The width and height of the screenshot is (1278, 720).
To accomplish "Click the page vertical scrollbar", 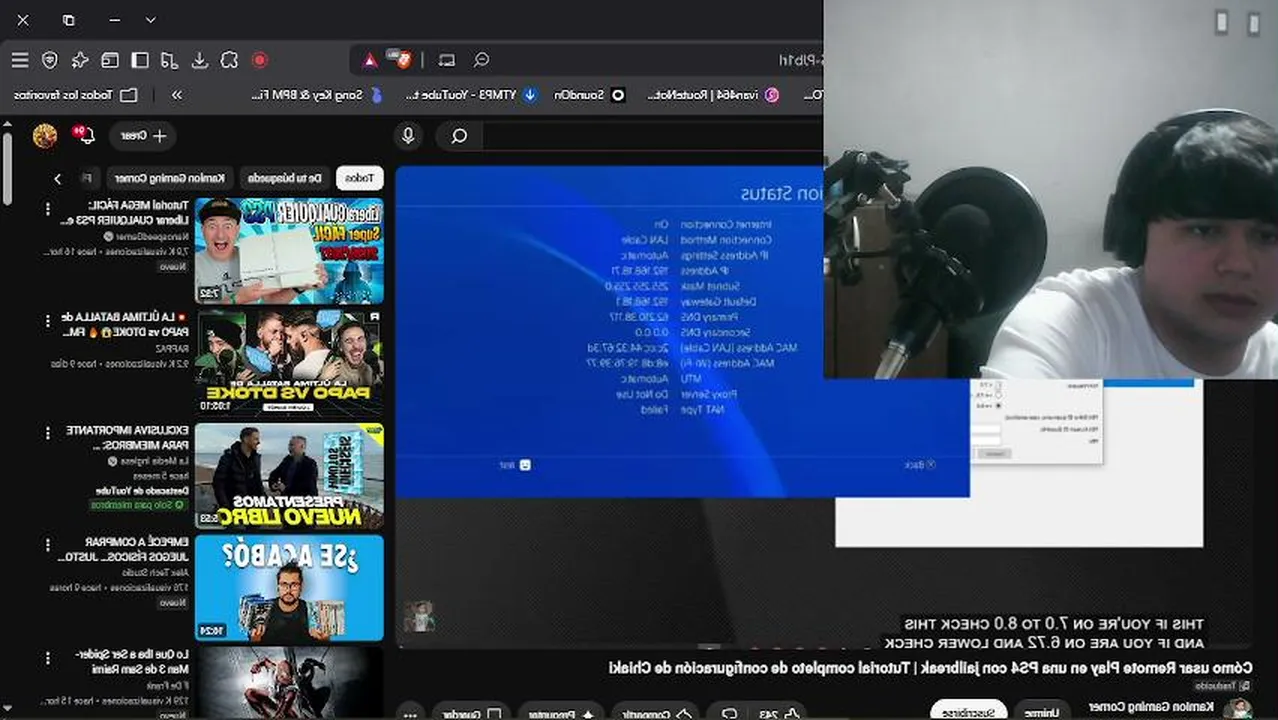I will click(x=7, y=168).
